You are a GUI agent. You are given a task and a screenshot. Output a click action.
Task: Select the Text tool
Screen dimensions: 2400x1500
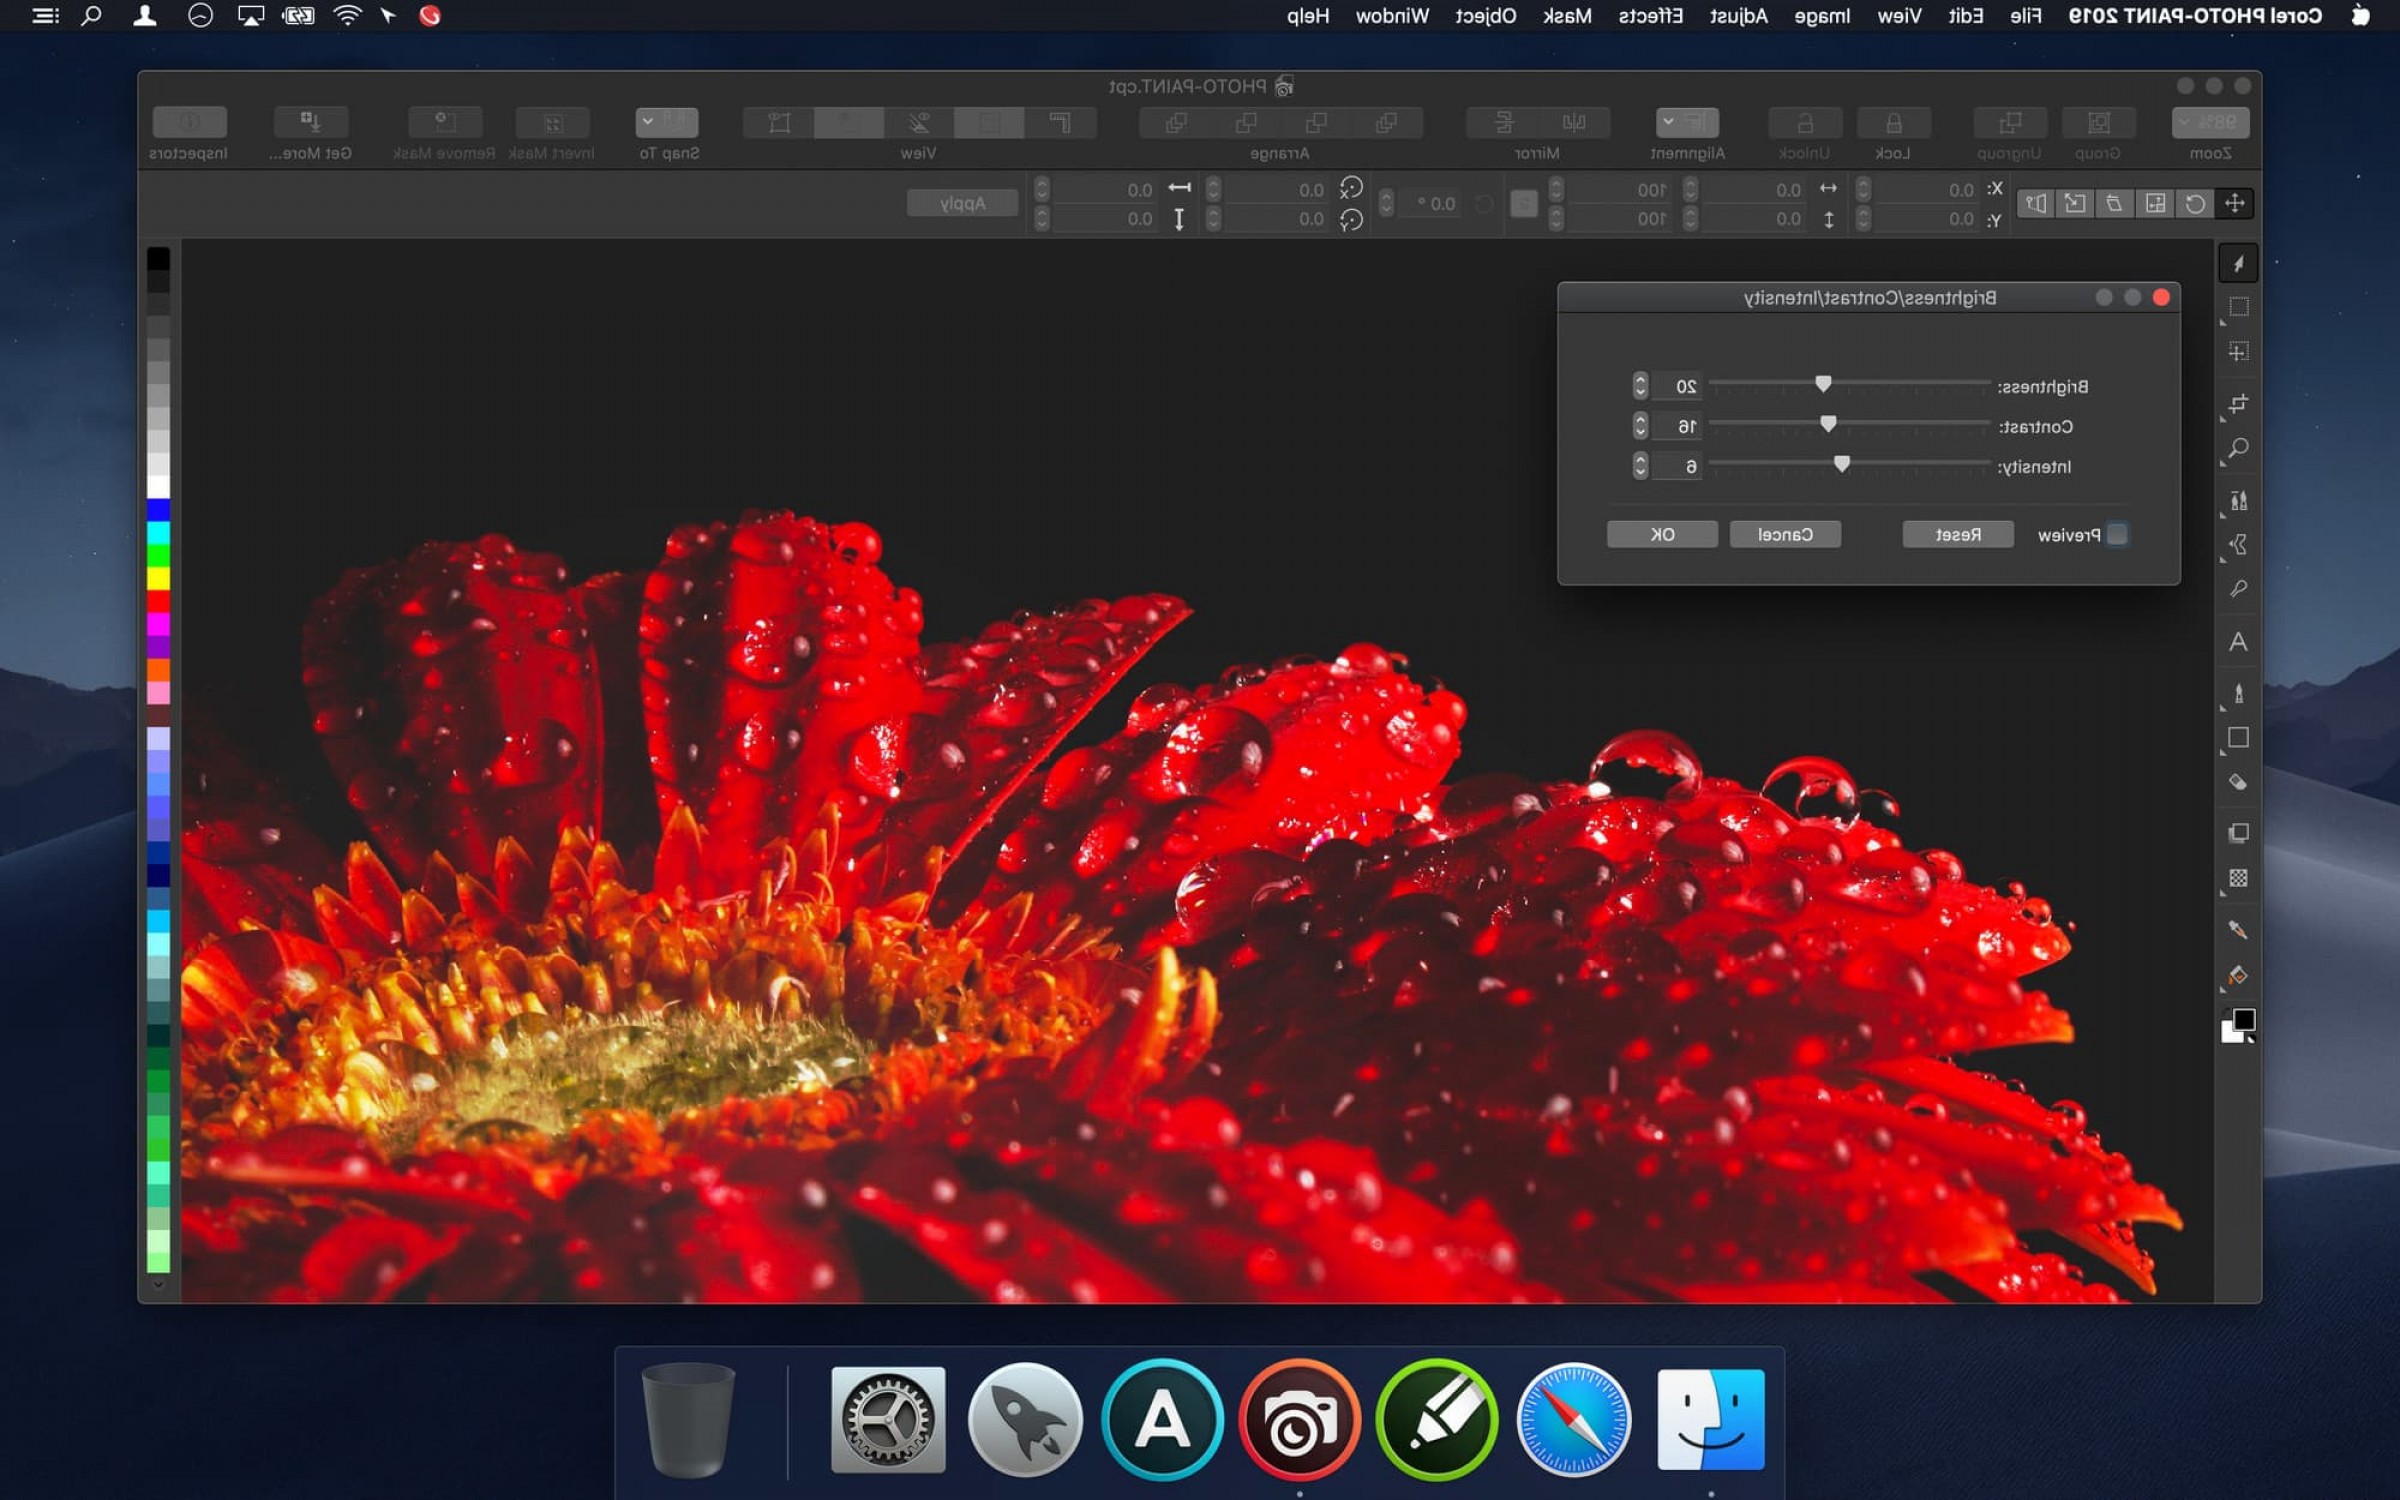[x=2238, y=642]
